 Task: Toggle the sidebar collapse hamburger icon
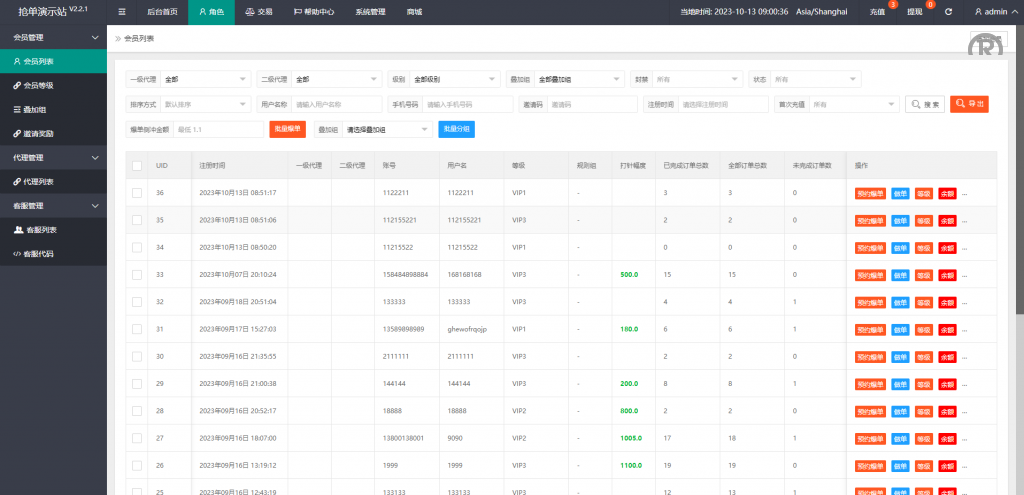122,12
